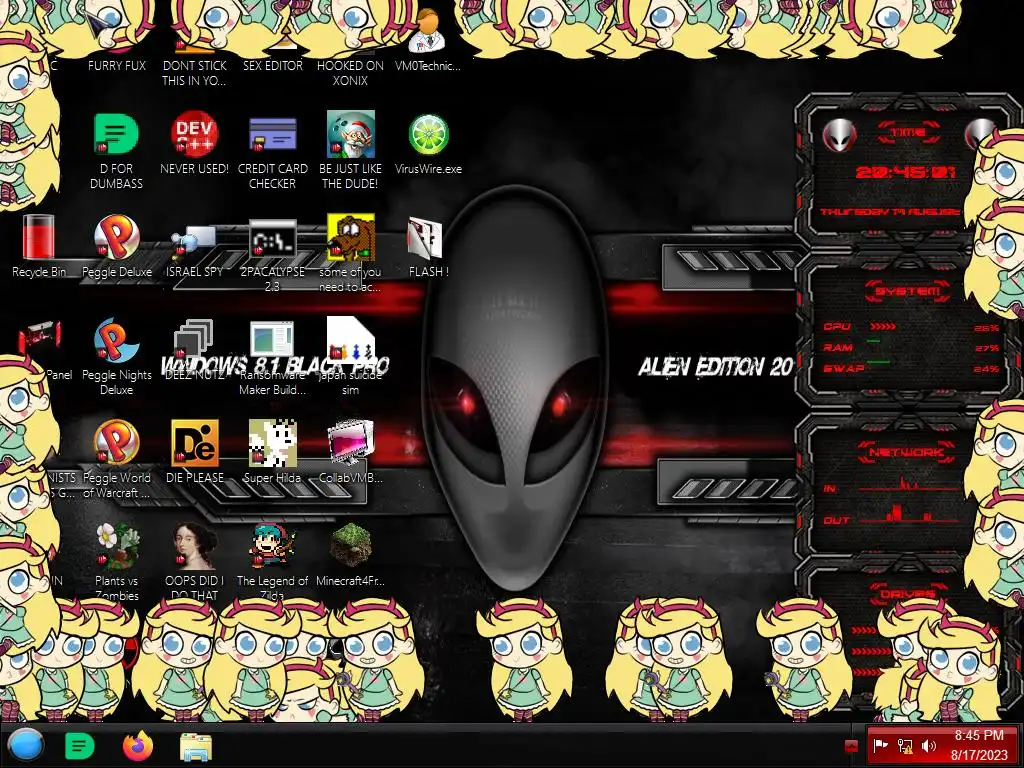Select the HOOKED ON XONIX label

350,73
